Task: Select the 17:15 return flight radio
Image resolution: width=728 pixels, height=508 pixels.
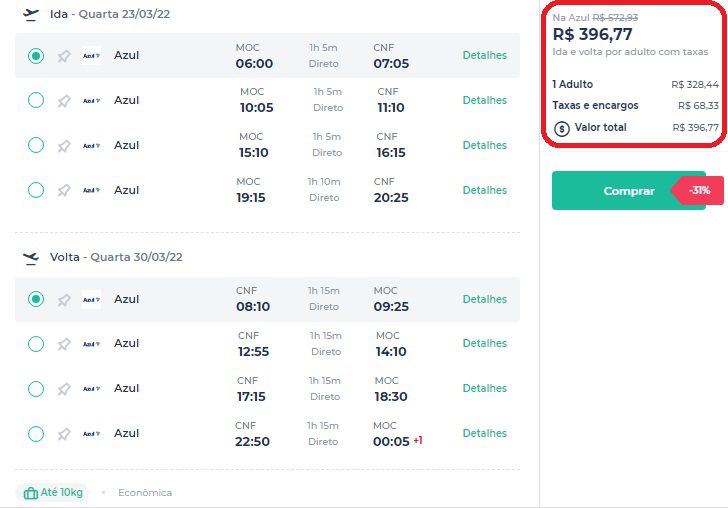Action: pyautogui.click(x=36, y=388)
